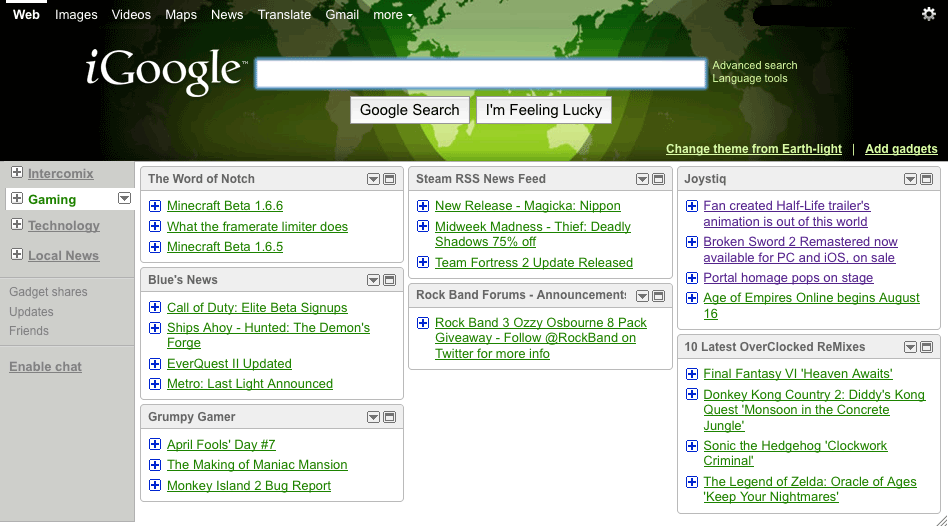Go to Videos in top navigation
The width and height of the screenshot is (948, 527).
tap(131, 15)
